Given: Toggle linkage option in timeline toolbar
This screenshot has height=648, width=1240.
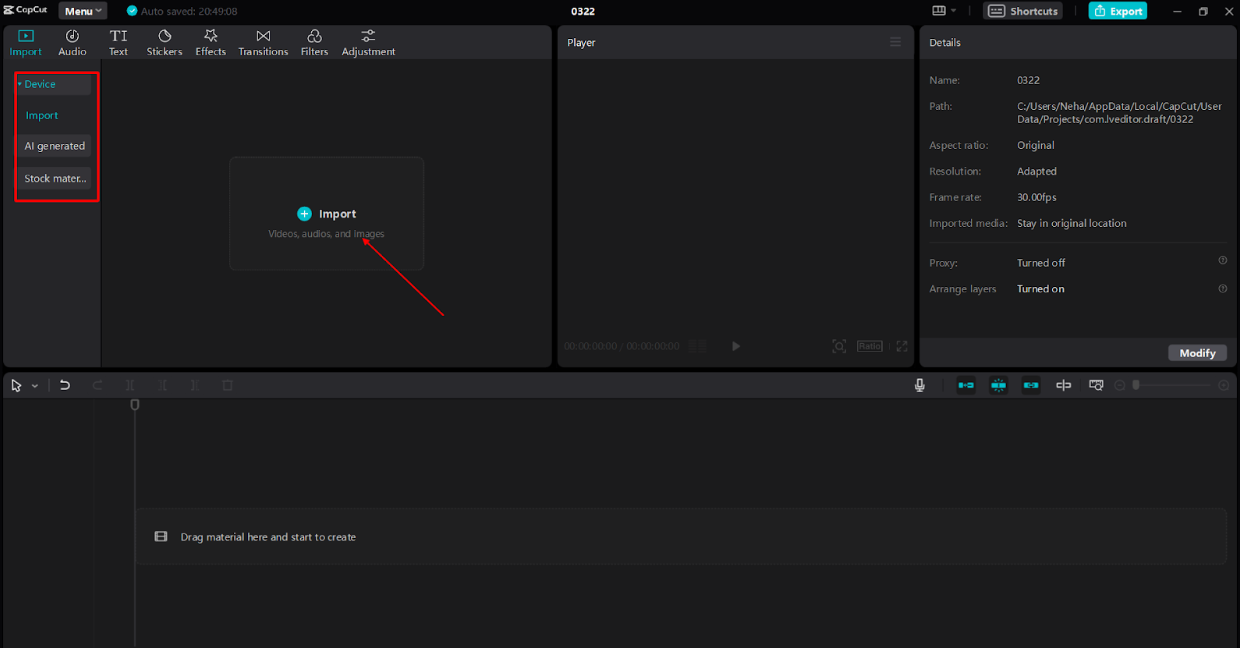Looking at the screenshot, I should click(x=1031, y=385).
